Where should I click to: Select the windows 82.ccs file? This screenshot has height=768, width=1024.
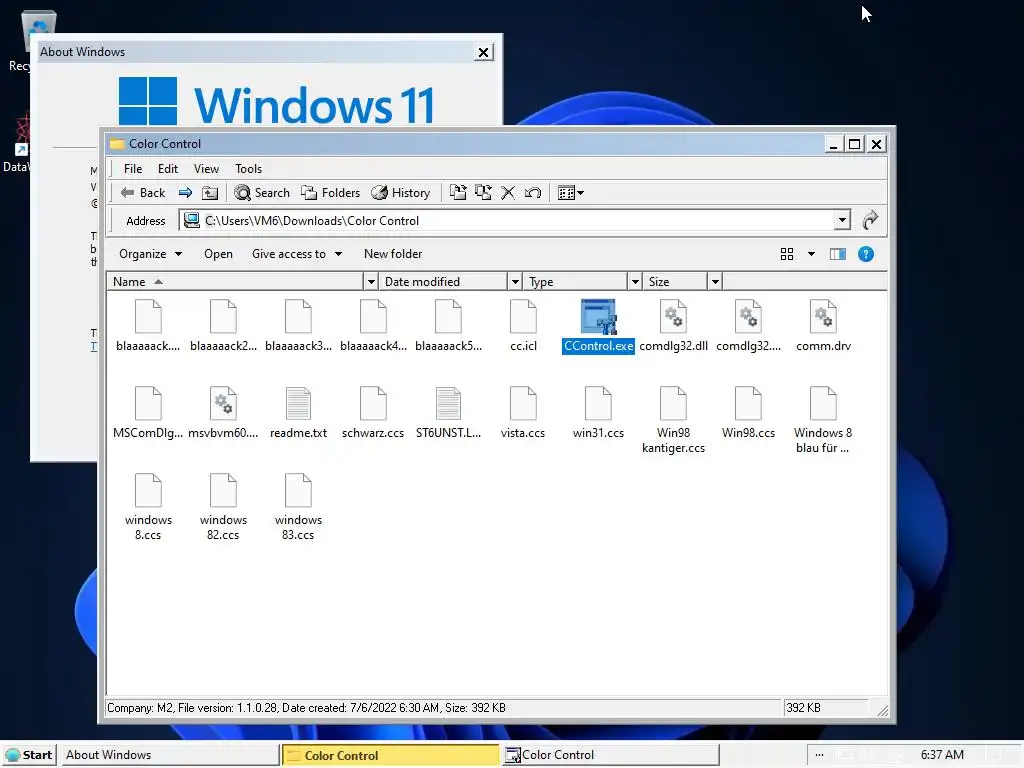click(223, 507)
